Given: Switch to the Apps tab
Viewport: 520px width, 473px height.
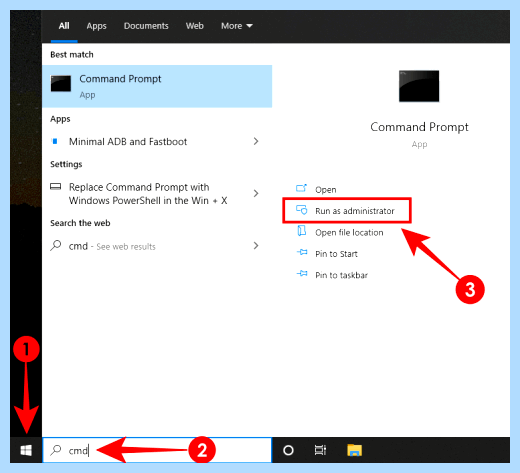Looking at the screenshot, I should [x=96, y=26].
